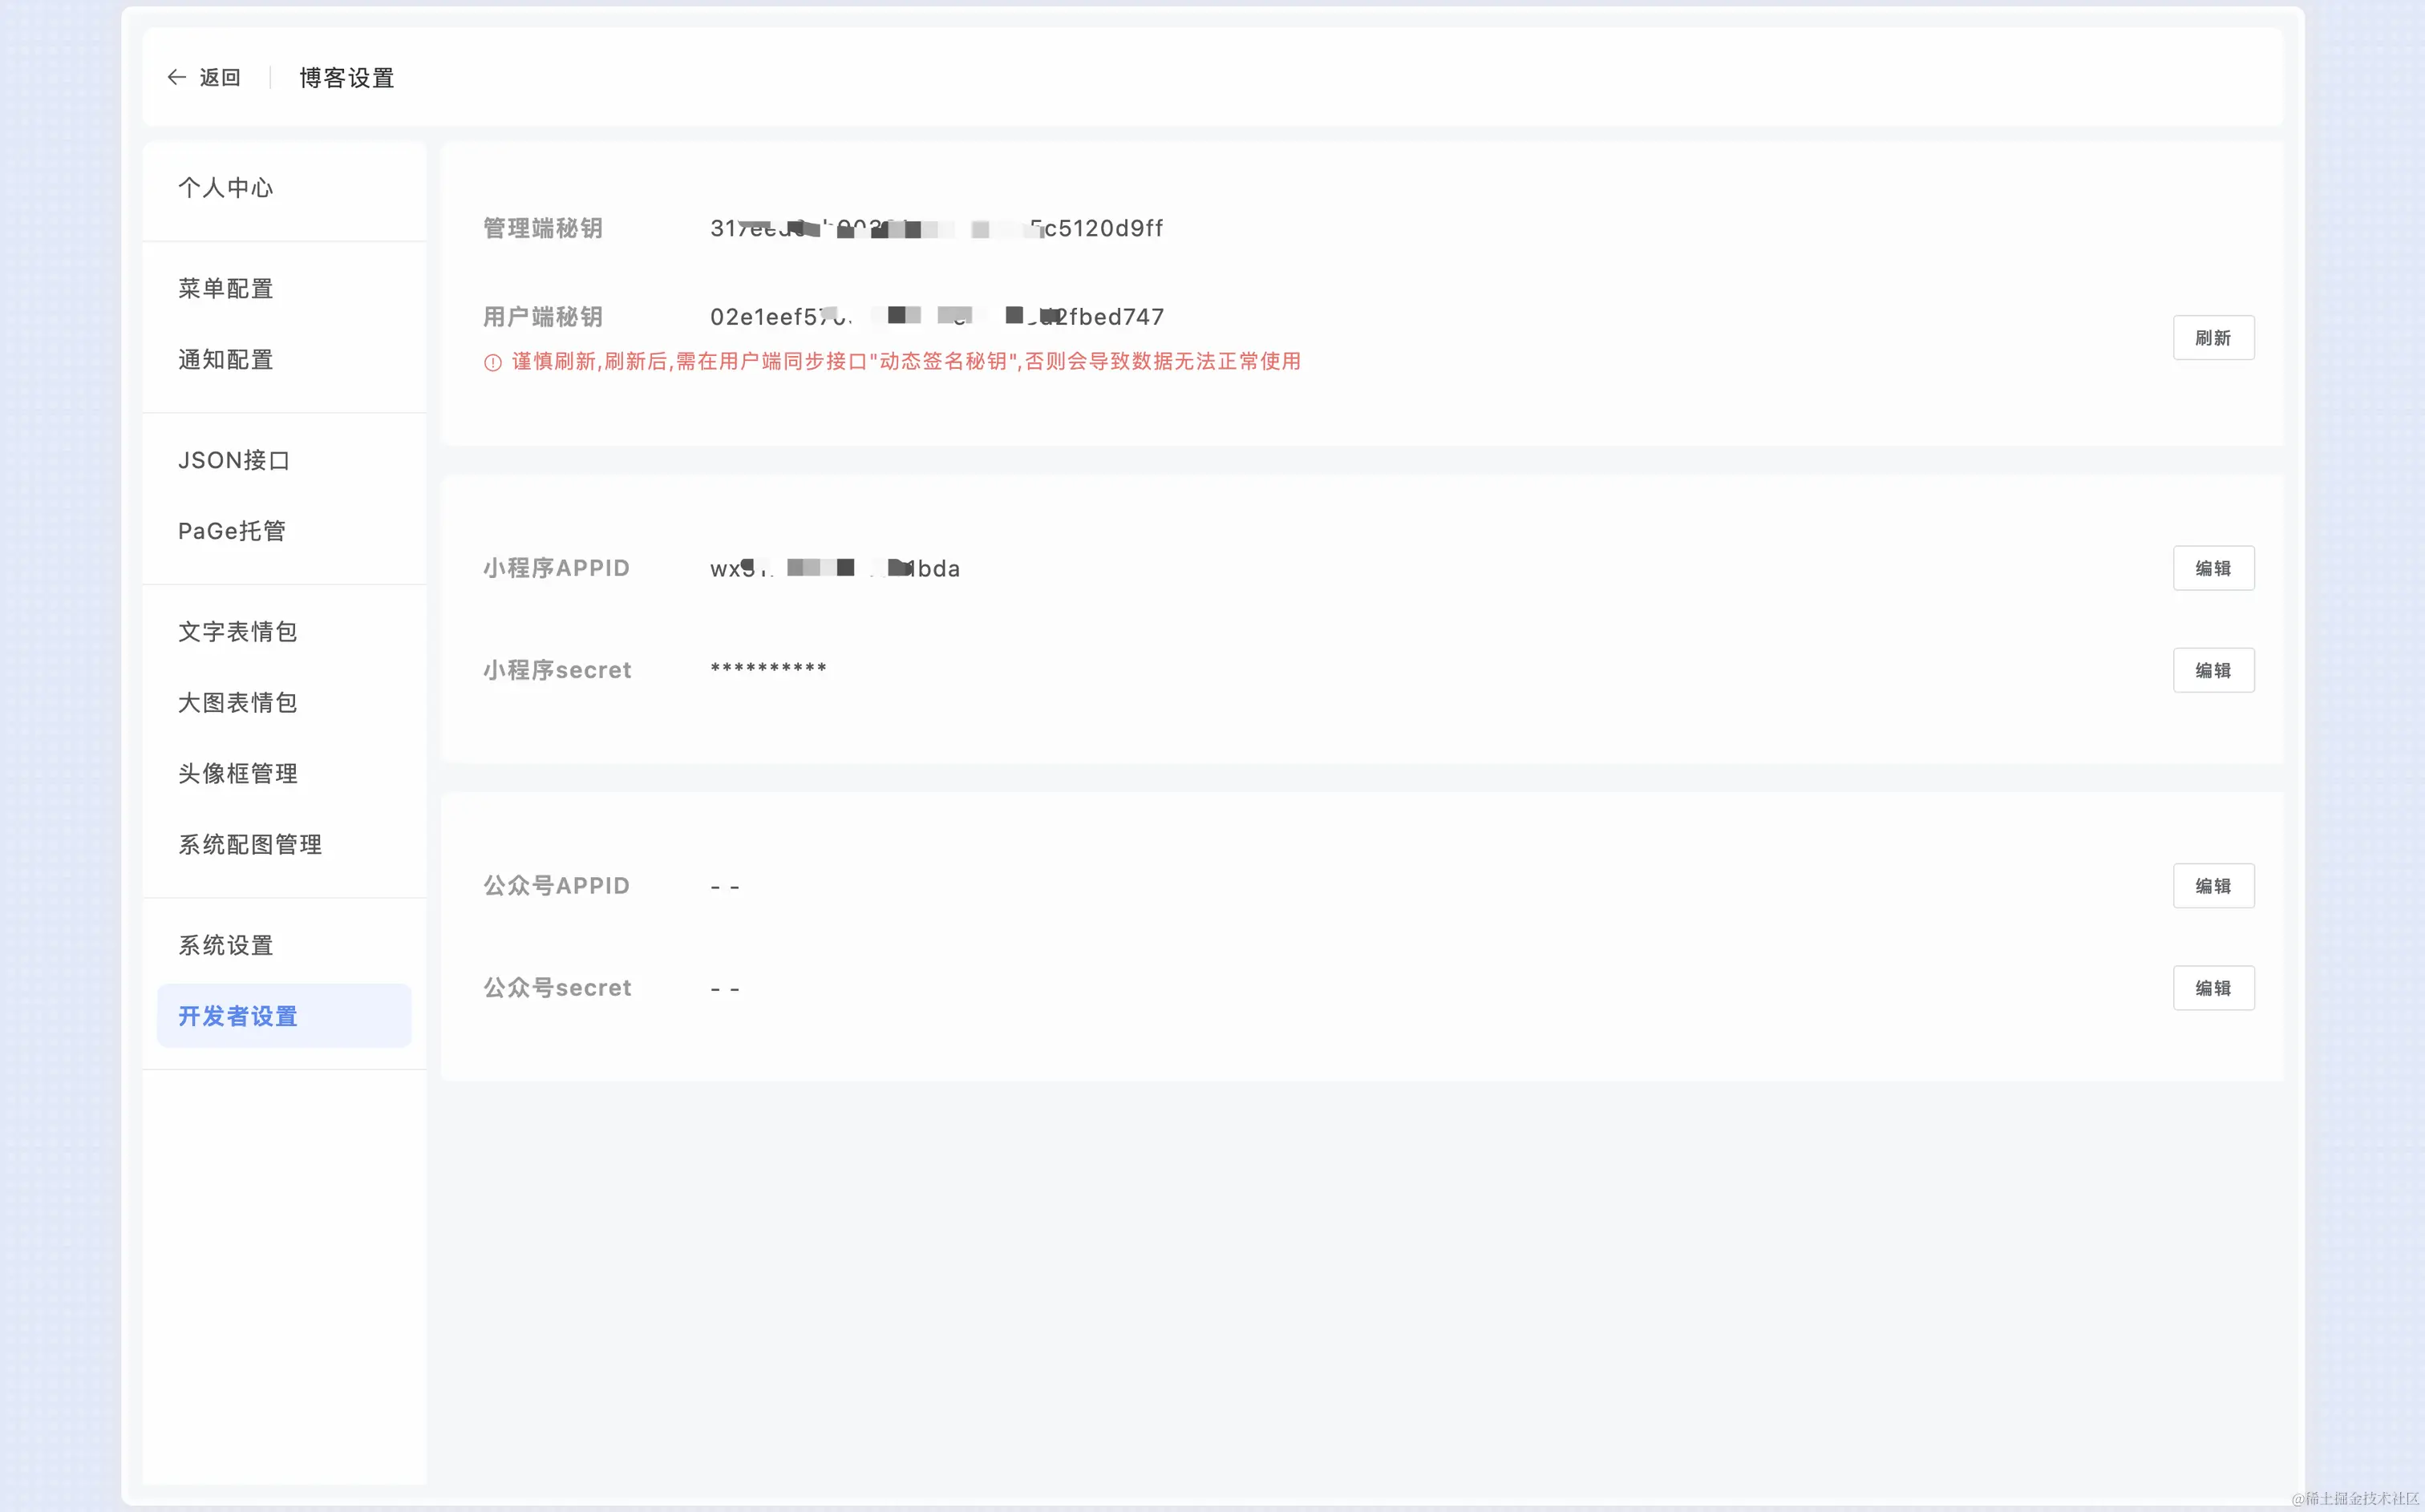
Task: Edit the 公众号APPID field
Action: coord(2212,887)
